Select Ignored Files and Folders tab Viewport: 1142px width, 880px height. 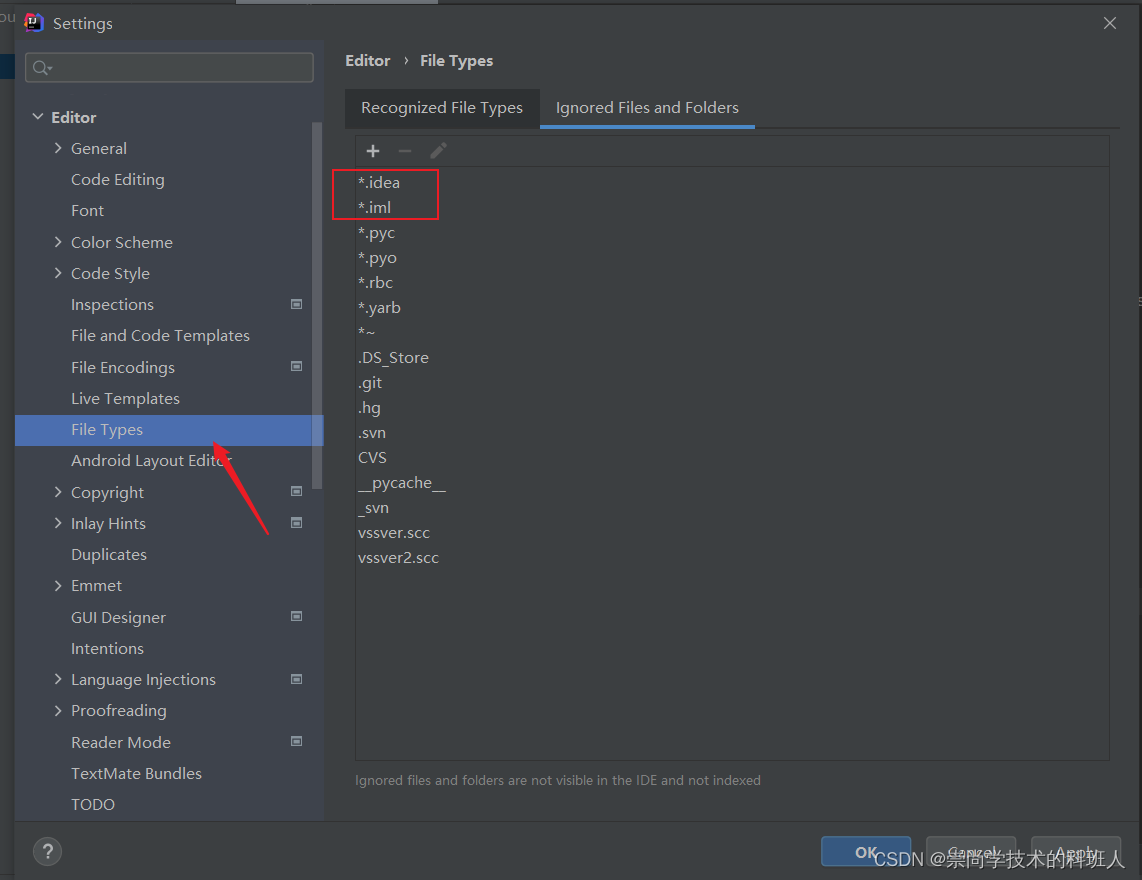(647, 108)
